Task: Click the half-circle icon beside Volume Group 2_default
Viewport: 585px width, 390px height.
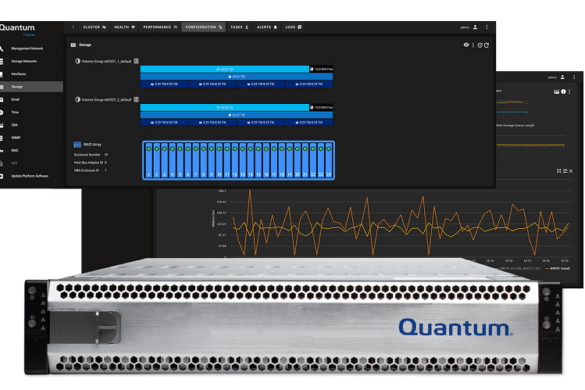Action: pyautogui.click(x=78, y=100)
